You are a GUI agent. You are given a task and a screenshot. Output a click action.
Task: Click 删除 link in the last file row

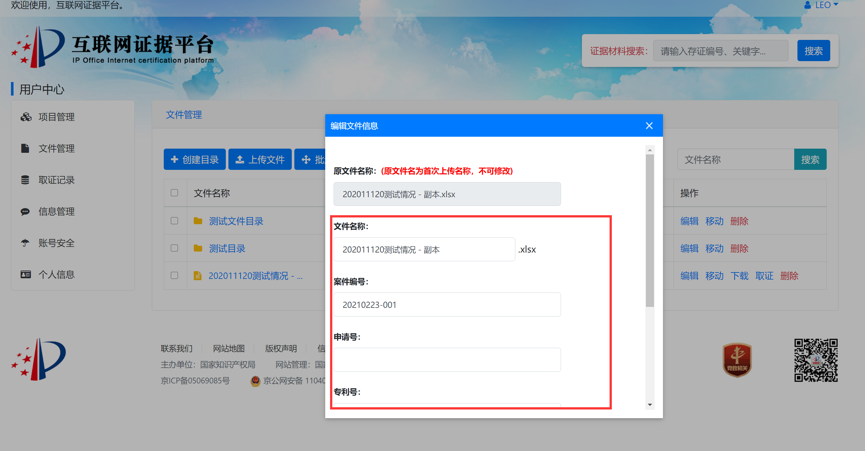pyautogui.click(x=789, y=276)
